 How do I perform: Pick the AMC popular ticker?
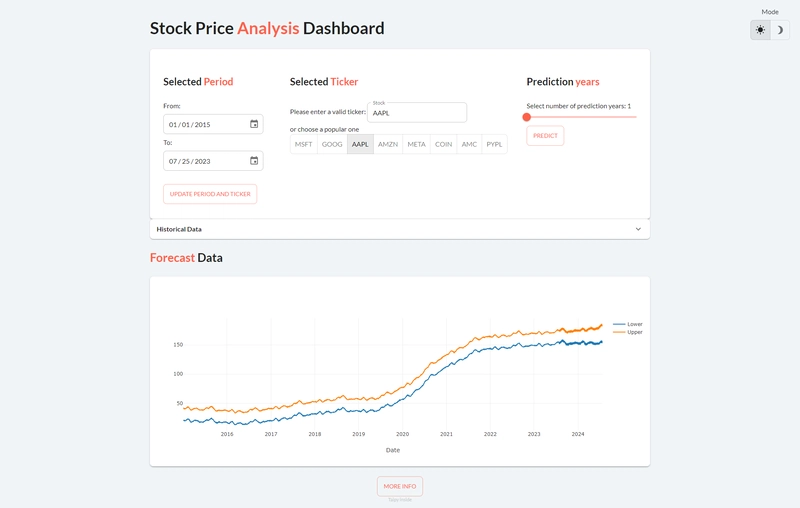(469, 144)
